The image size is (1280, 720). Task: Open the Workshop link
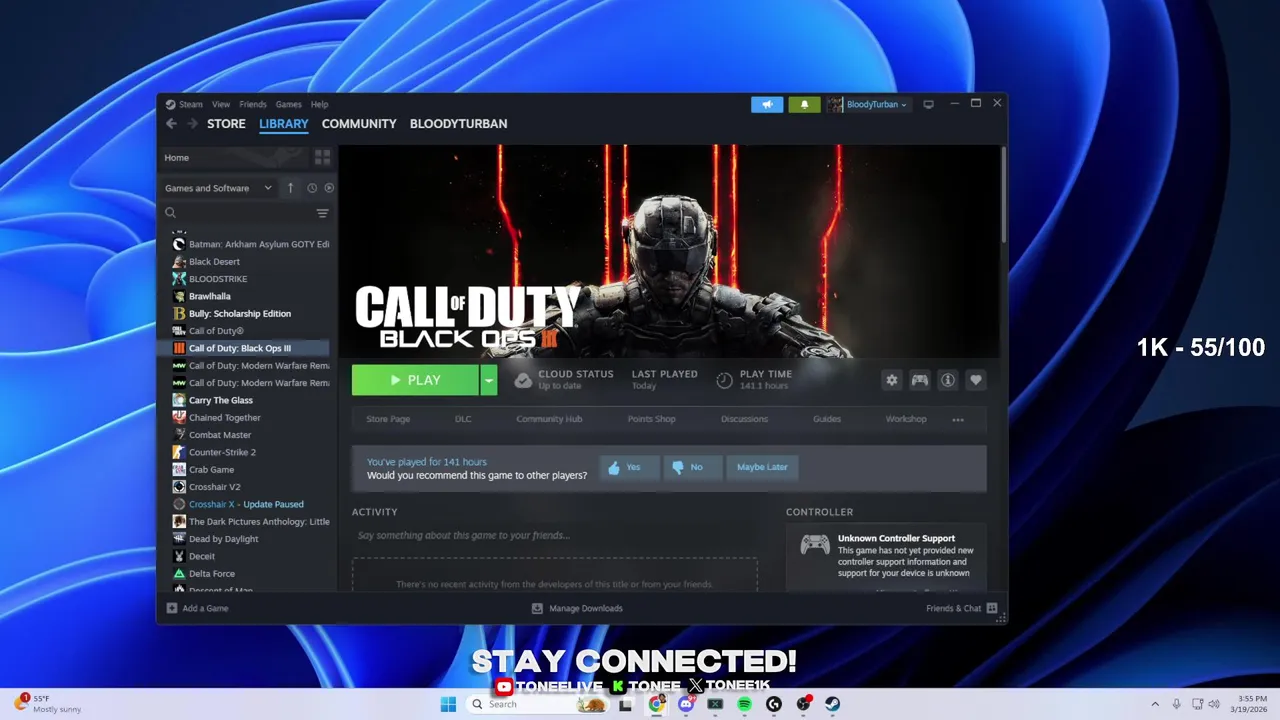(x=906, y=419)
